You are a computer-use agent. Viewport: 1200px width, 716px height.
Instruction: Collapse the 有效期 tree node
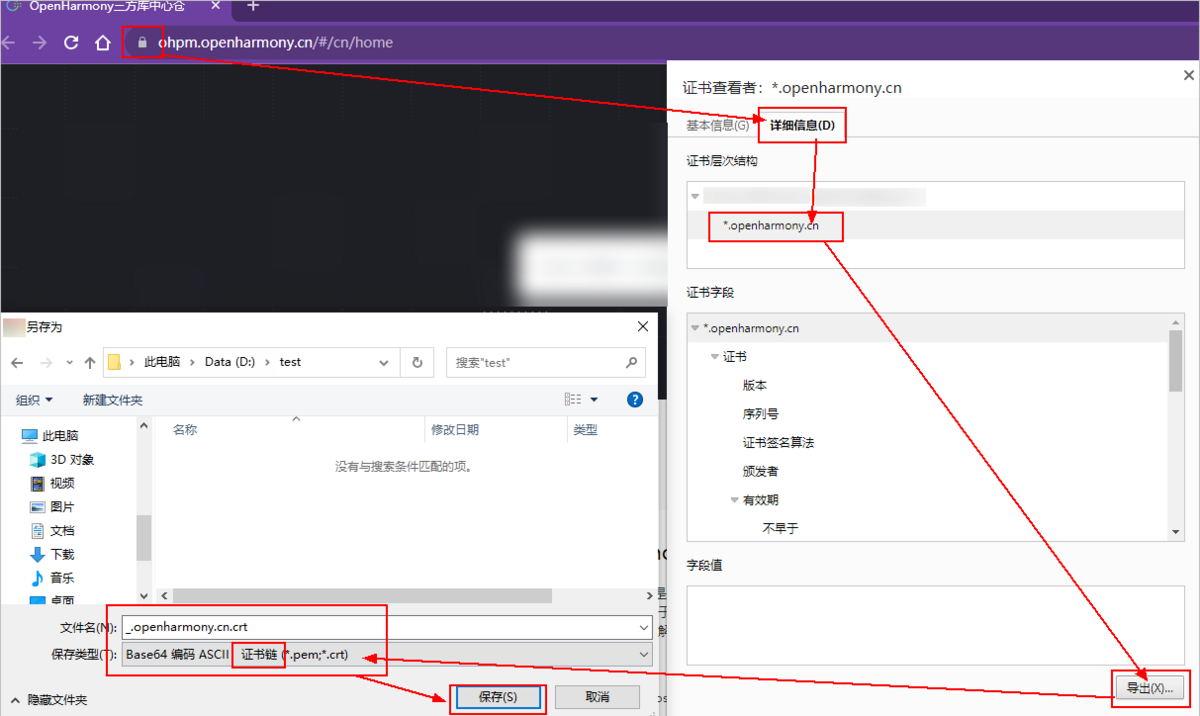(x=735, y=500)
